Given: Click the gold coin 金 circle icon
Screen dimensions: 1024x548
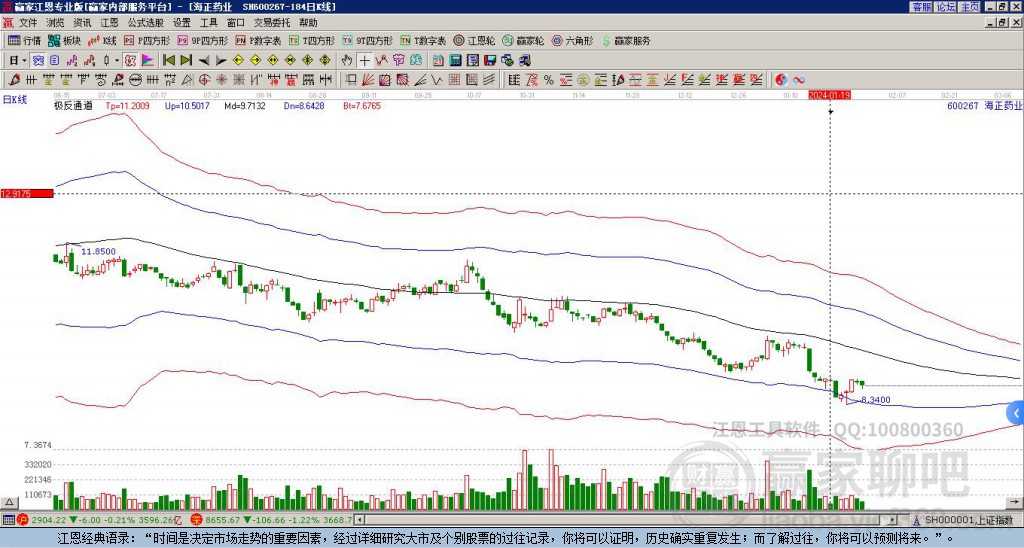Looking at the screenshot, I should 583,80.
